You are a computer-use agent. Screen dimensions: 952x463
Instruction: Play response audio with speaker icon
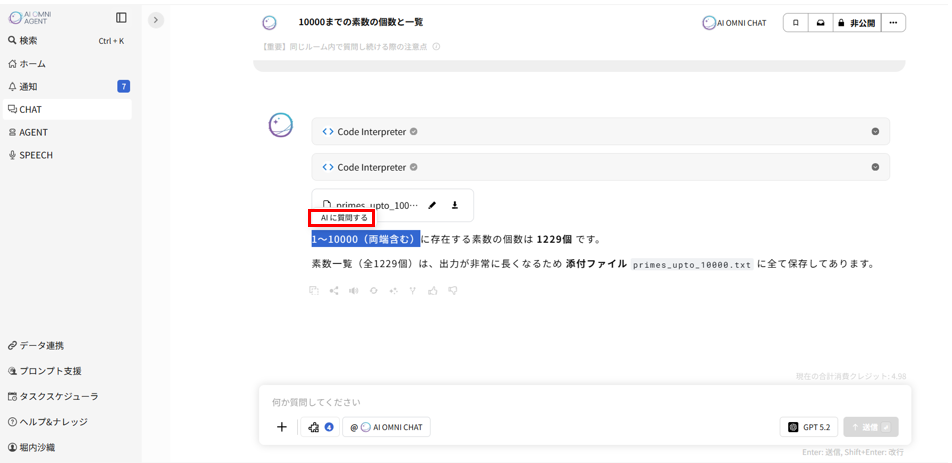coord(353,291)
